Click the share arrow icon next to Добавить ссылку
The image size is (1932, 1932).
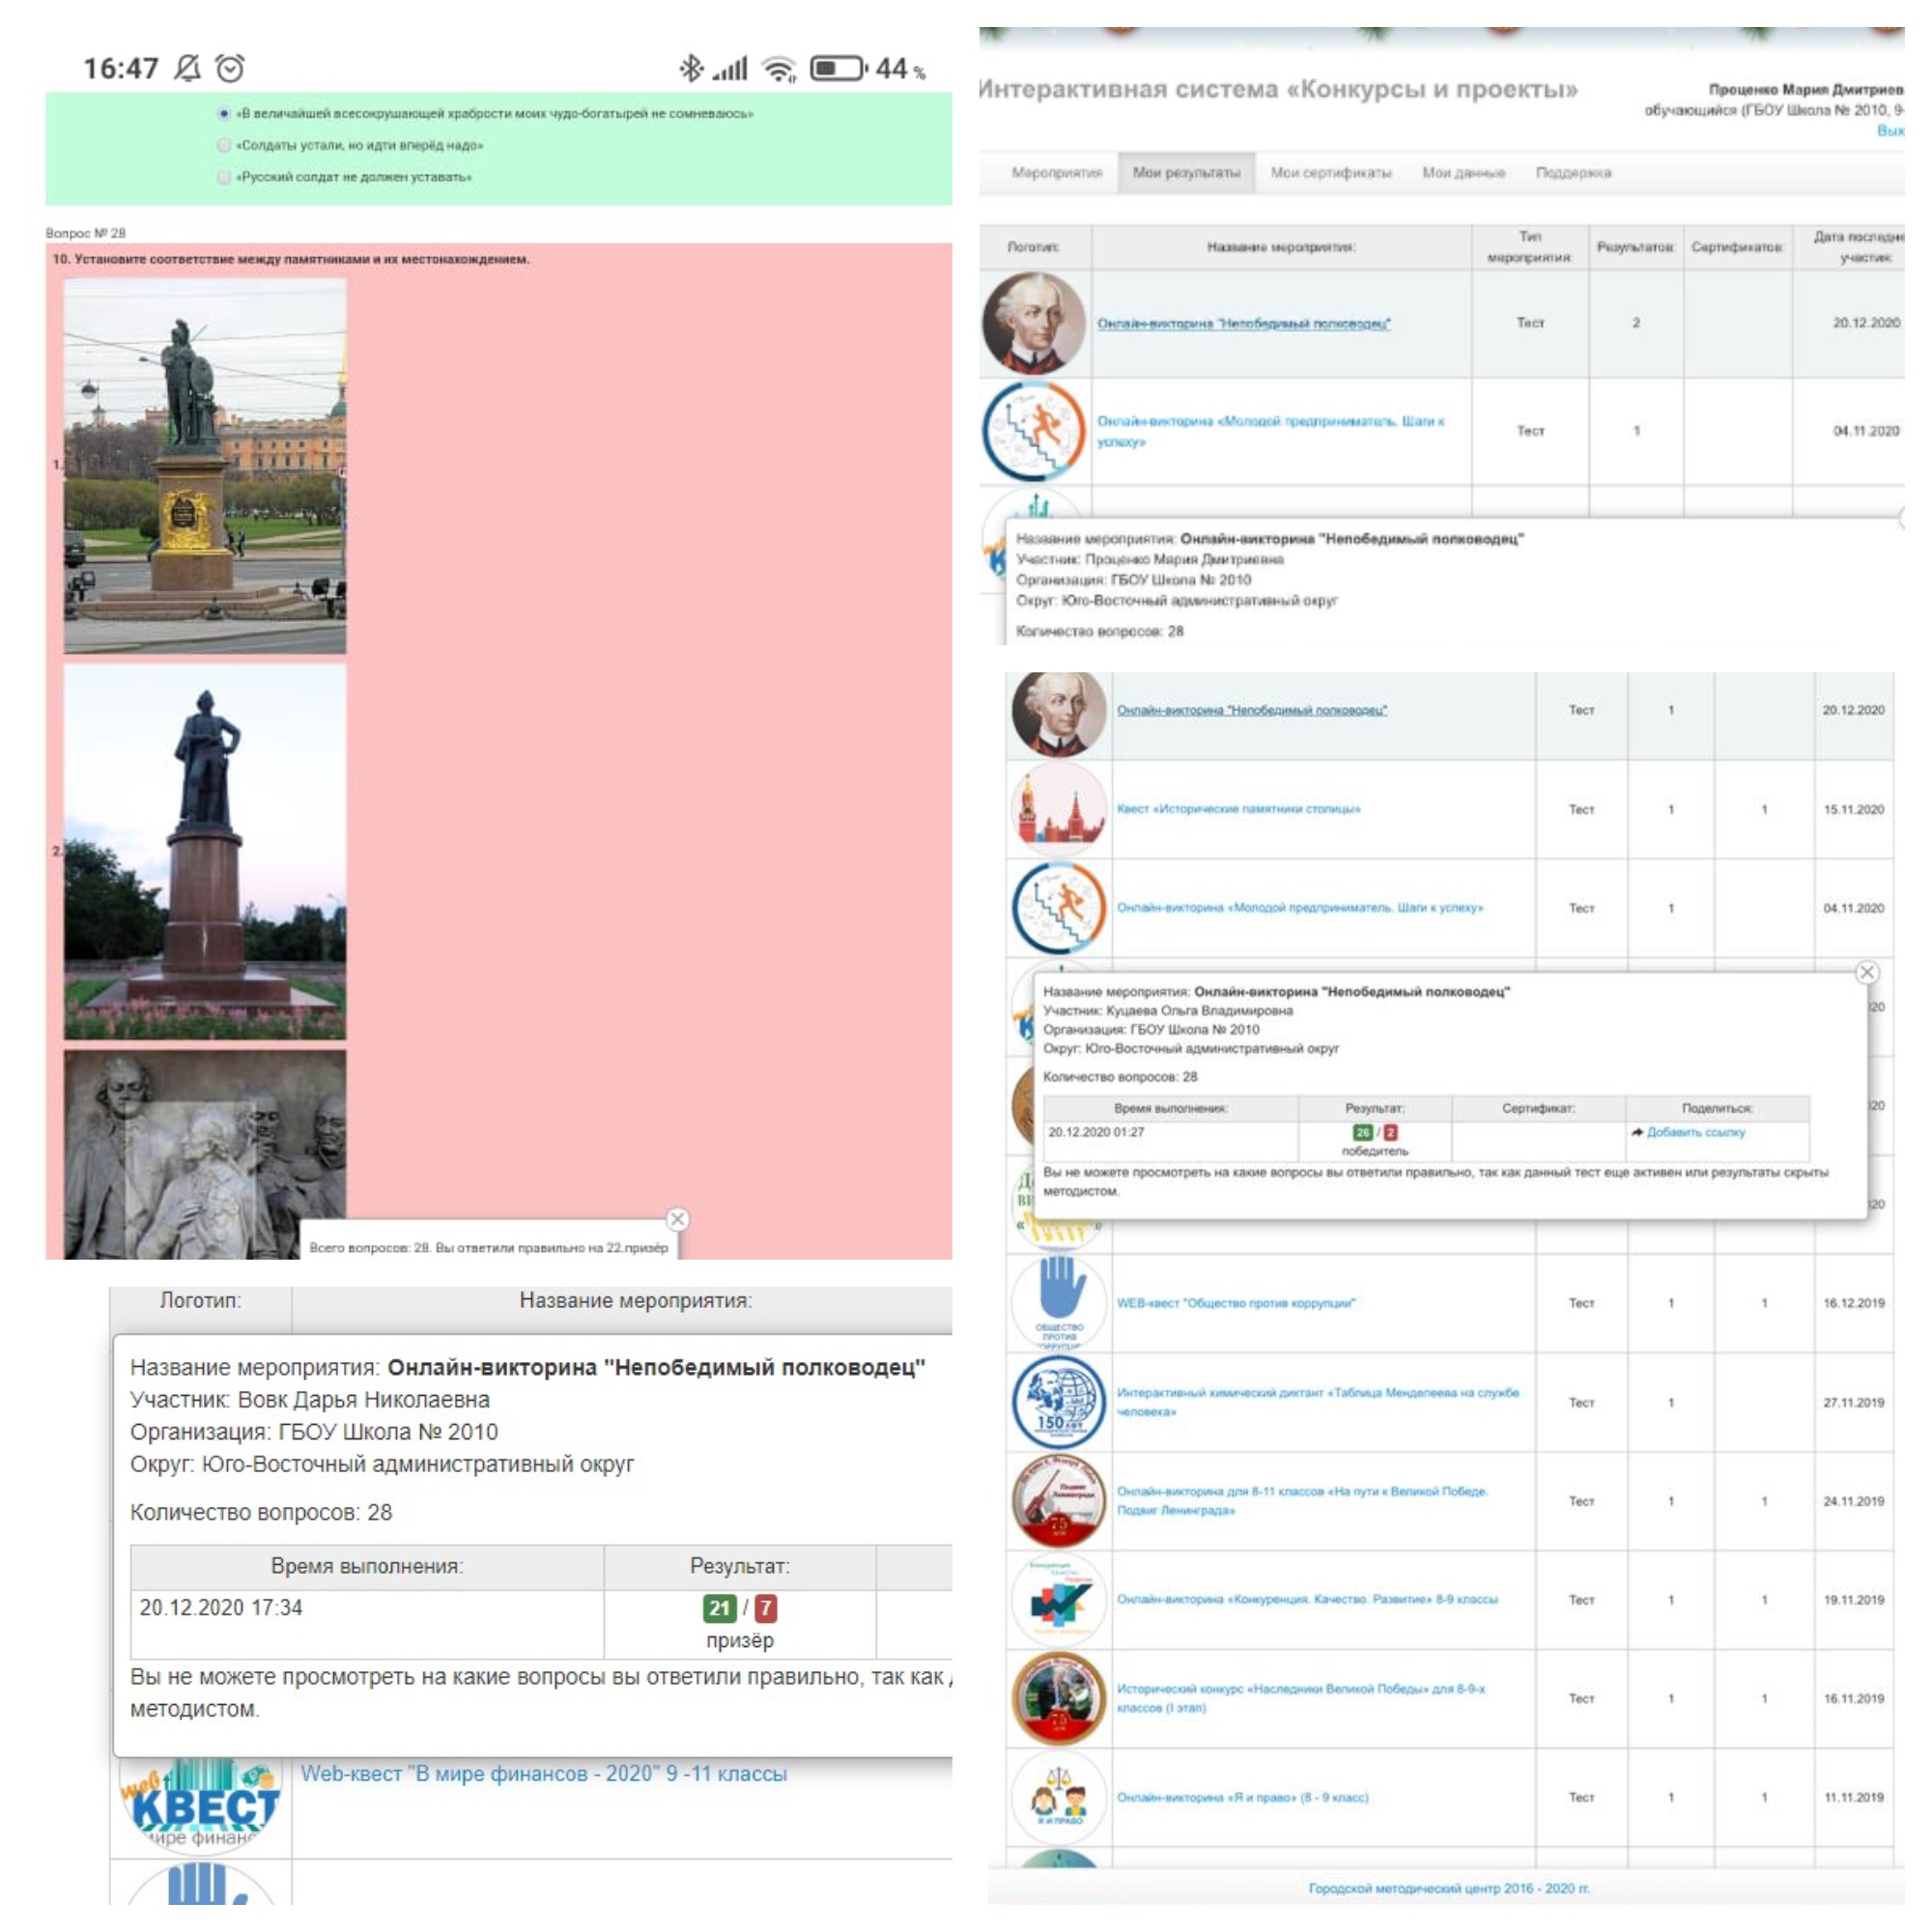(x=1637, y=1132)
